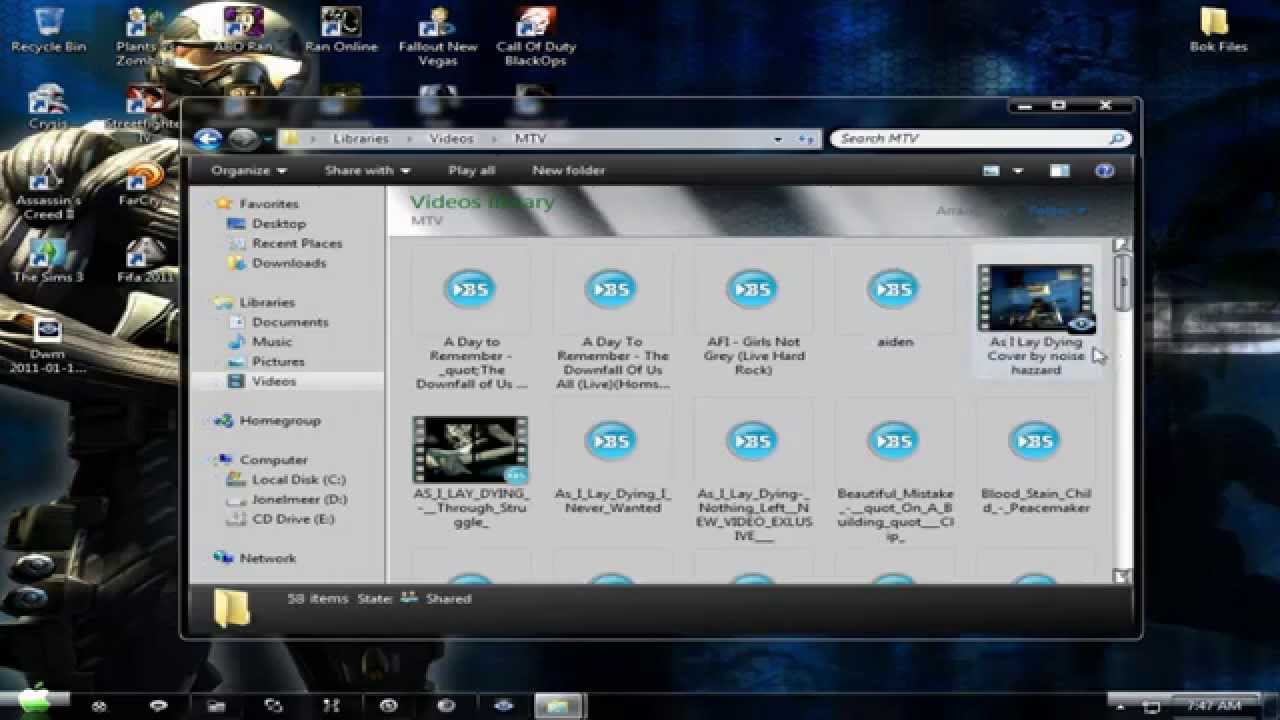Open the Documents library
Image resolution: width=1280 pixels, height=720 pixels.
278,322
